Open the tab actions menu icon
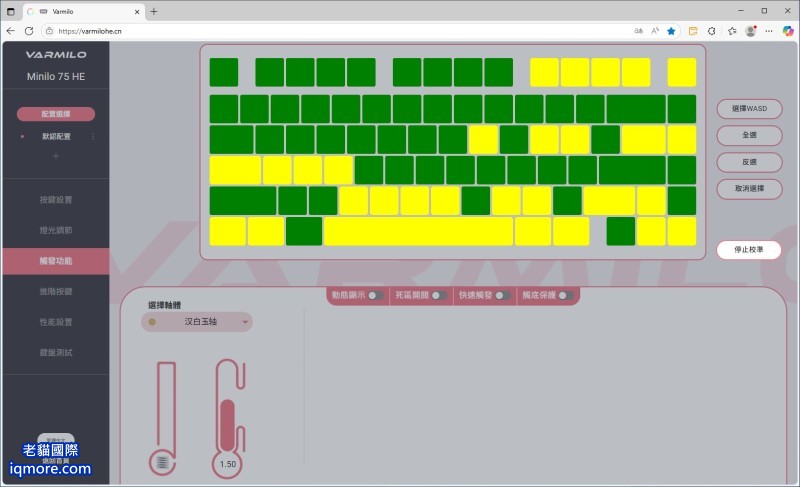The height and width of the screenshot is (487, 800). tap(11, 11)
